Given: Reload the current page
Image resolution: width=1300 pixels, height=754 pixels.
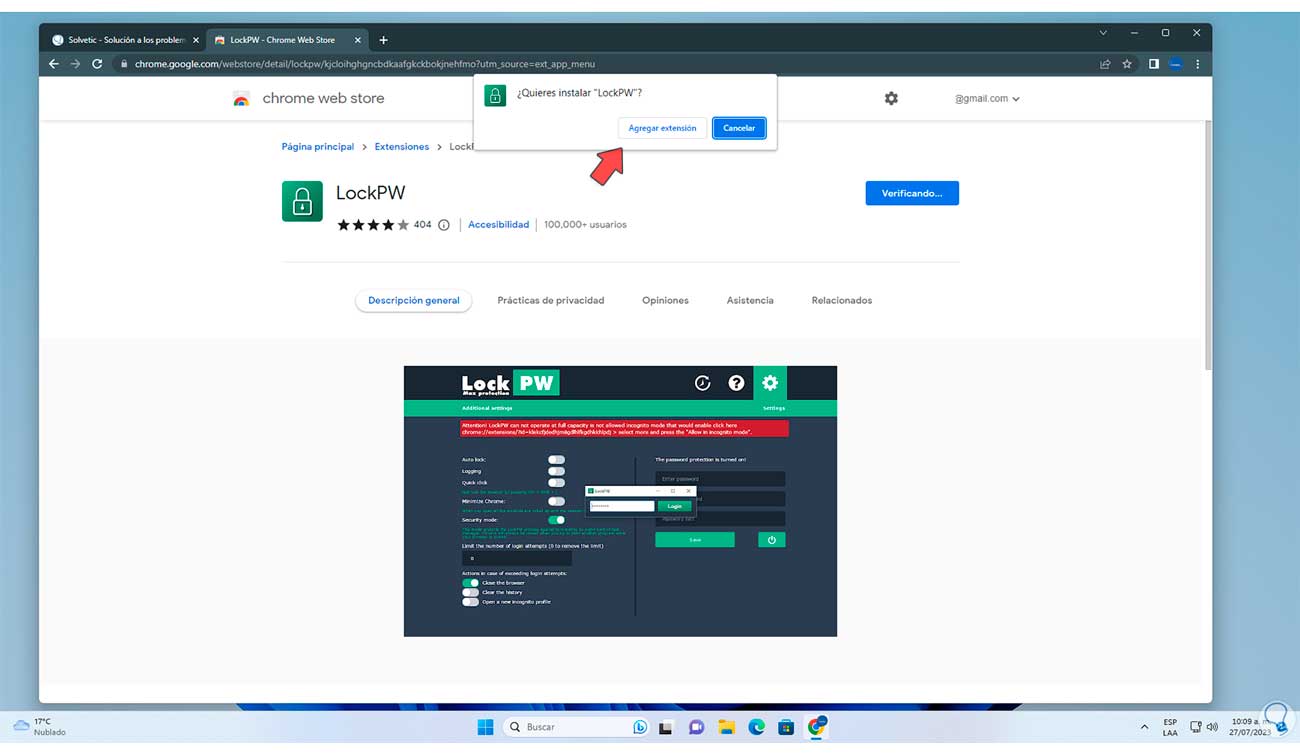Looking at the screenshot, I should point(97,64).
